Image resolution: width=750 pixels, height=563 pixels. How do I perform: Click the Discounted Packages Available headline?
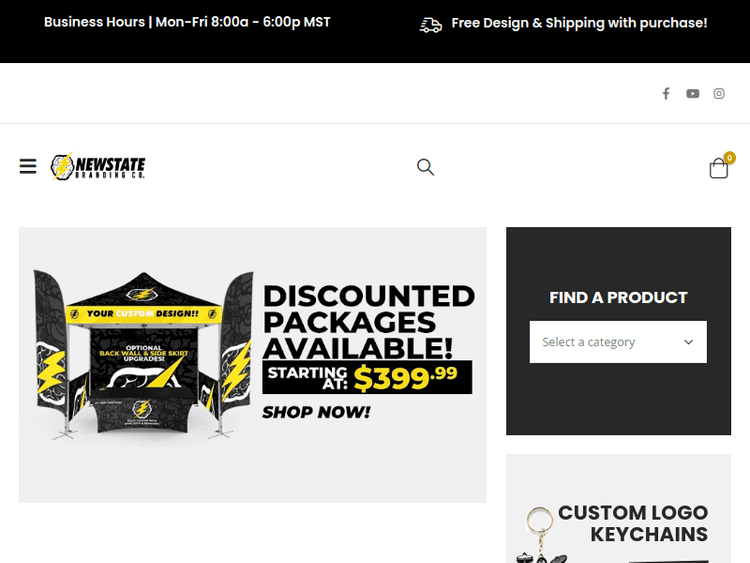pyautogui.click(x=369, y=322)
